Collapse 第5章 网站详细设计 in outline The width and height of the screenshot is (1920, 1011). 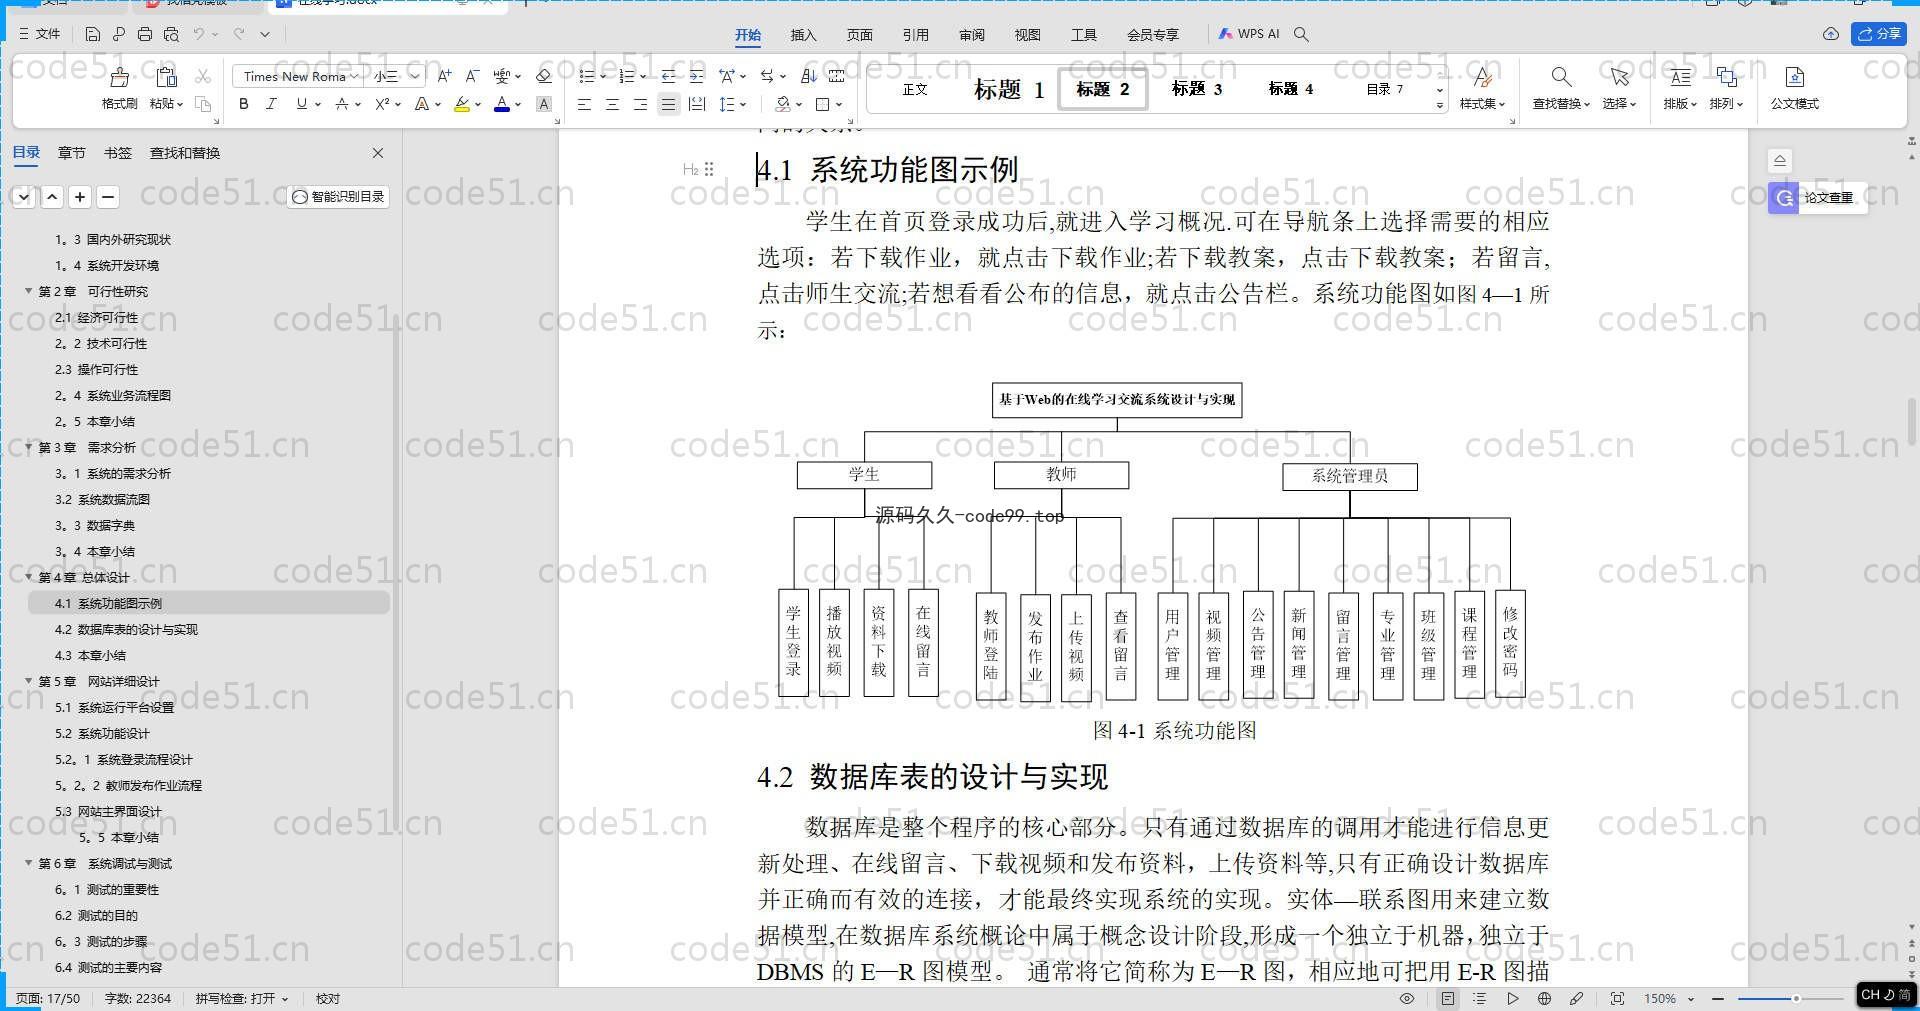(x=29, y=681)
